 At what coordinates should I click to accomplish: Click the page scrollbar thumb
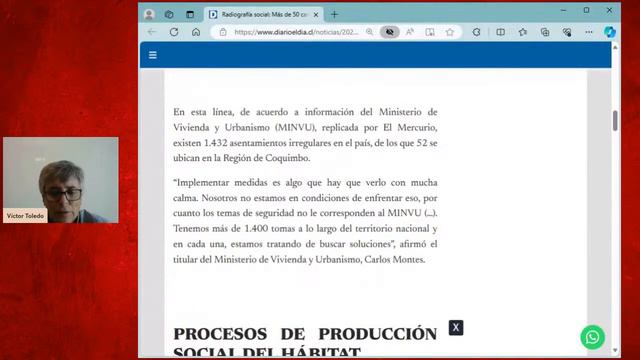click(x=615, y=121)
